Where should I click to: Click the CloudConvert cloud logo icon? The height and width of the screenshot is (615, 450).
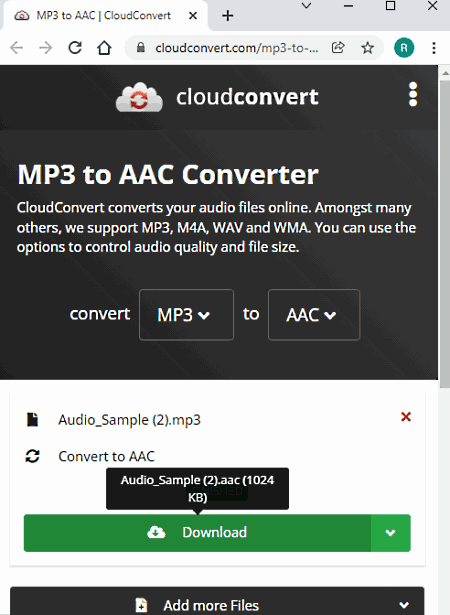[139, 97]
